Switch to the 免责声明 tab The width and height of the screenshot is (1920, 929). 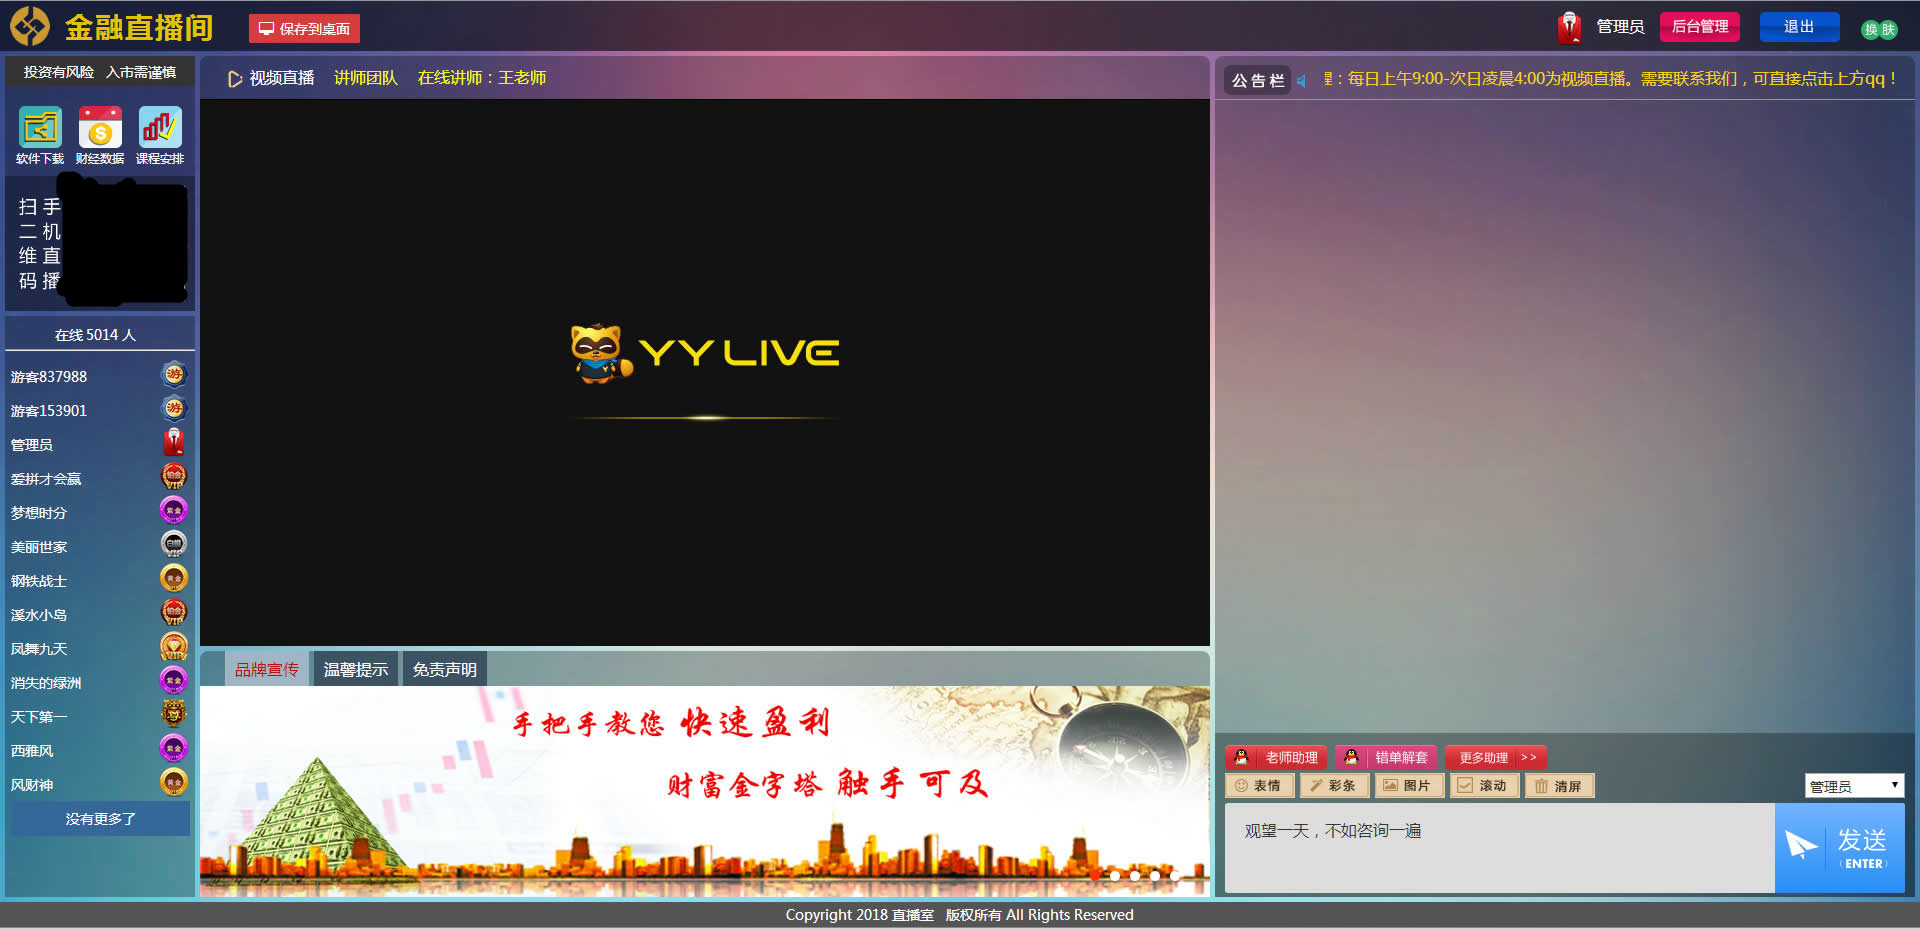click(445, 669)
